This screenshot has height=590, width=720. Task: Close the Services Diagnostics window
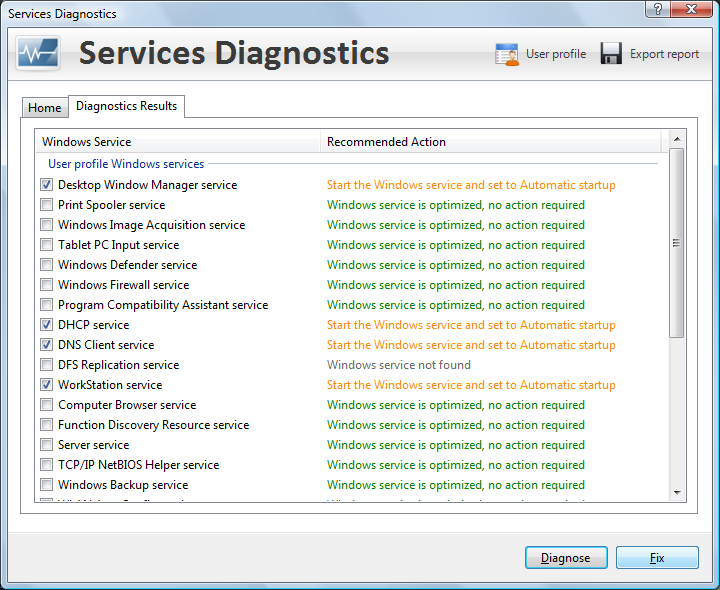pos(692,9)
